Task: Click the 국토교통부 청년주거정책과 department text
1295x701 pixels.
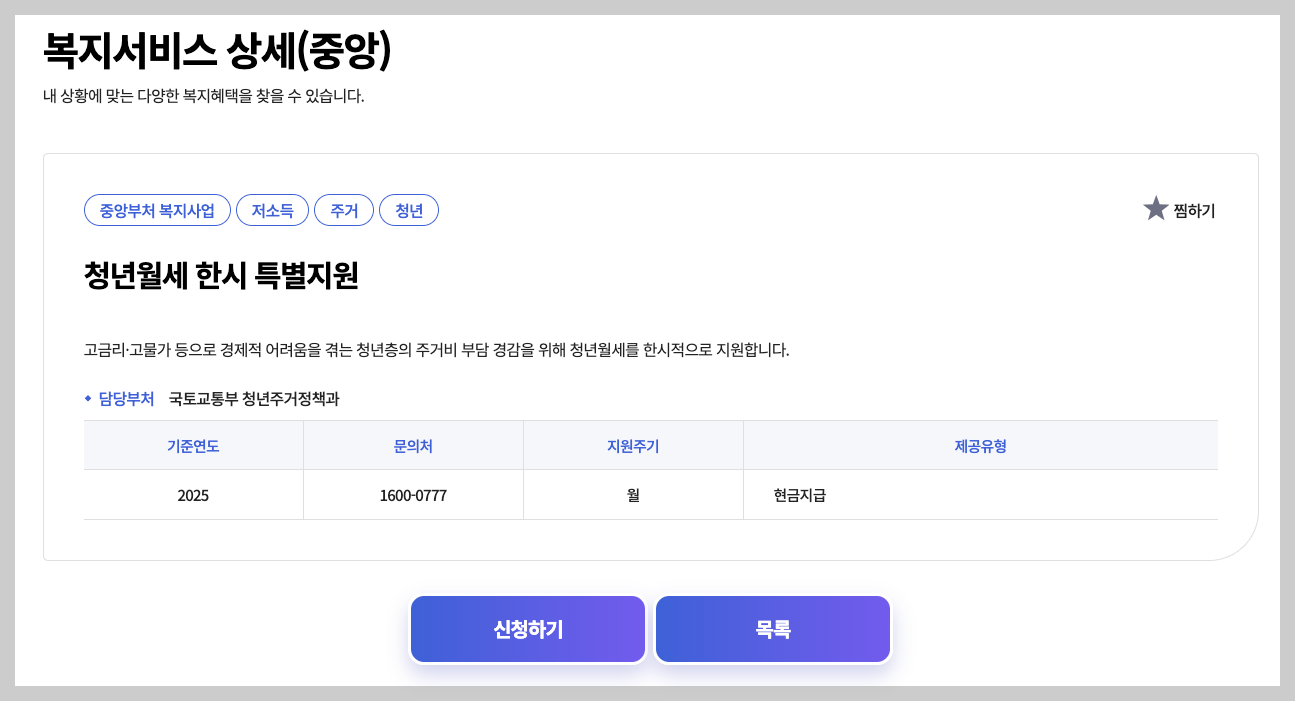Action: tap(255, 397)
